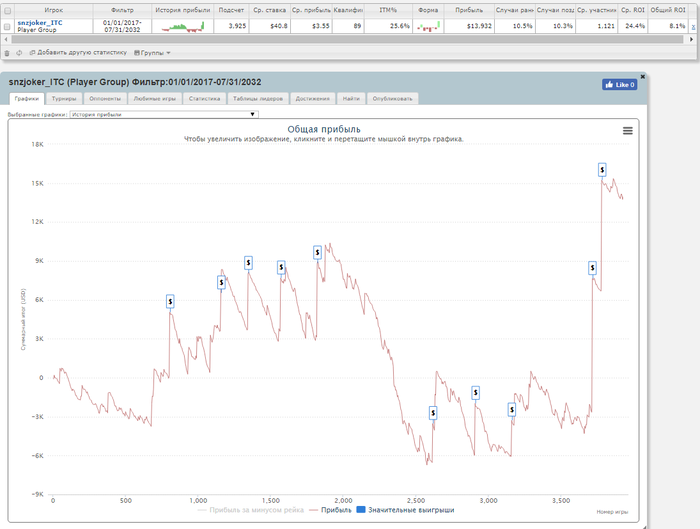Click the $ marker near game 1,570
The width and height of the screenshot is (700, 529).
pyautogui.click(x=281, y=267)
